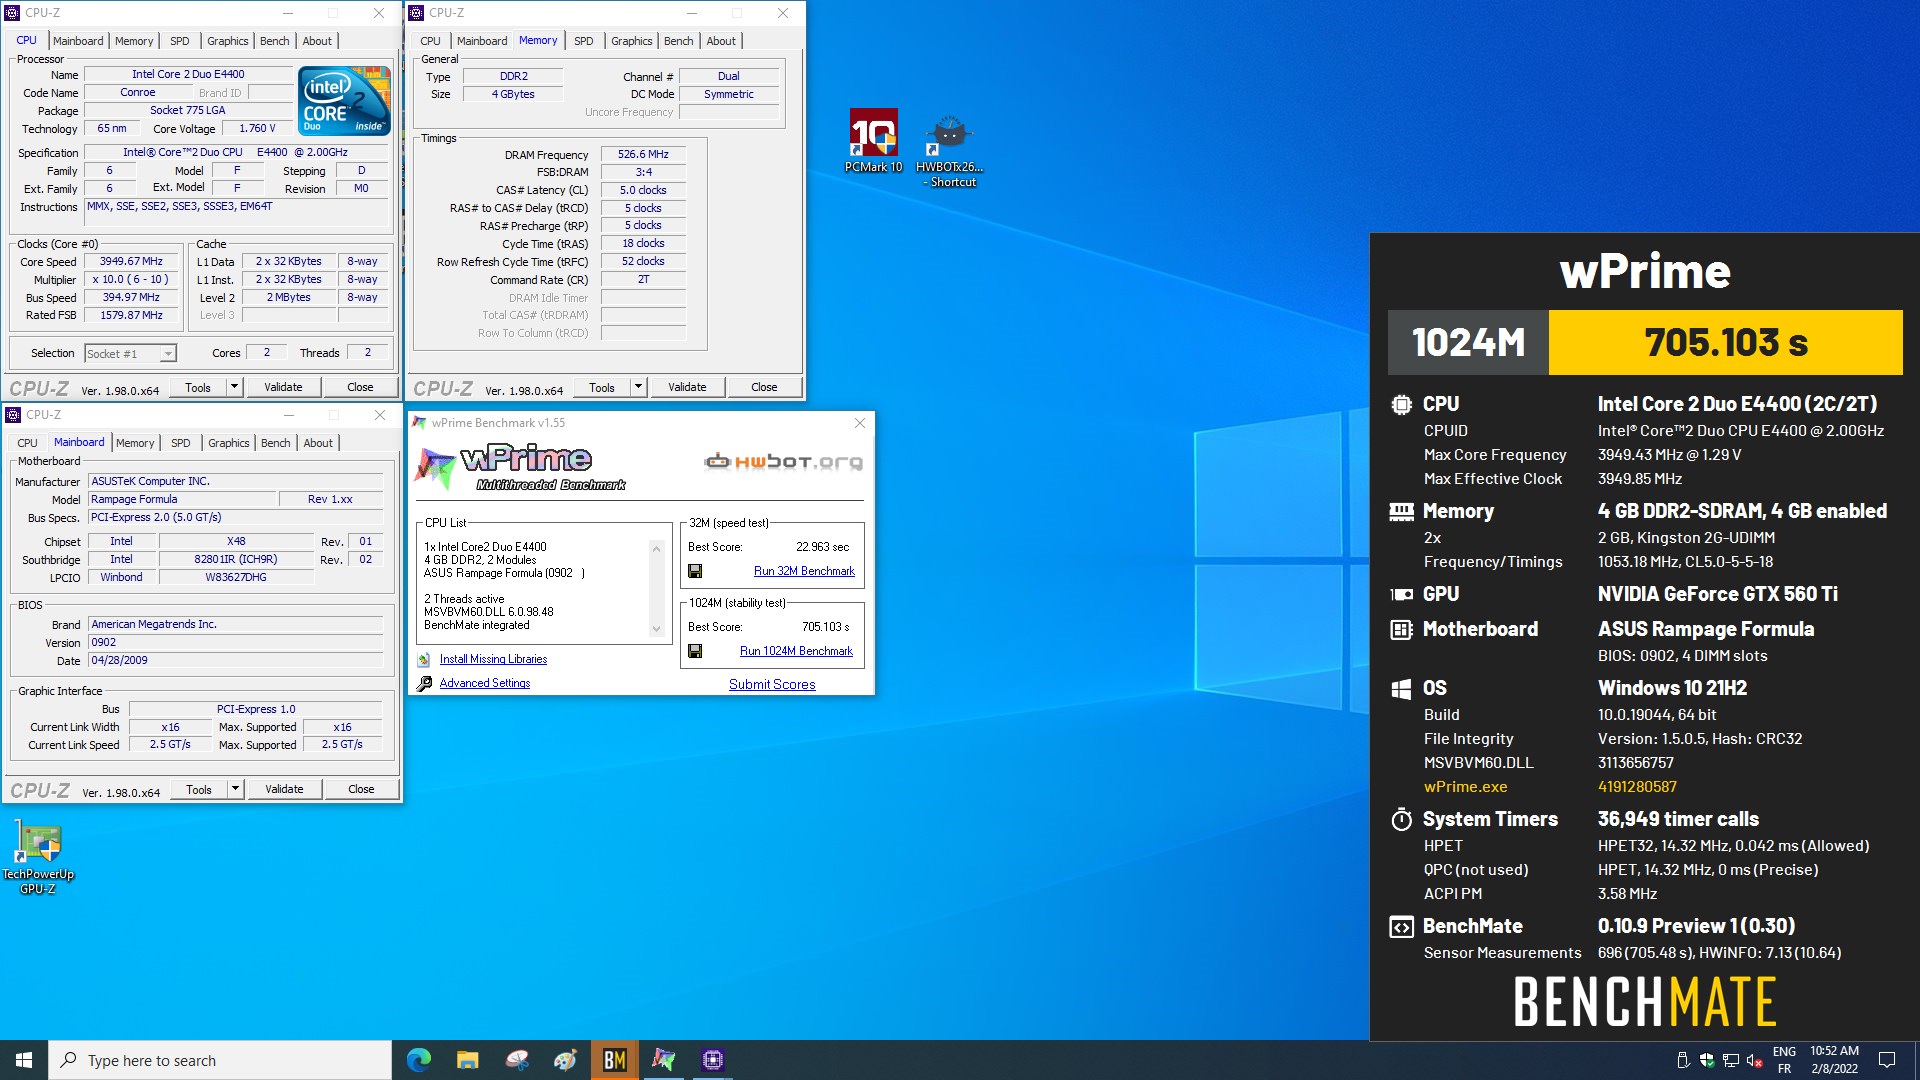Open the Windows Start menu
The image size is (1920, 1080).
click(x=24, y=1060)
